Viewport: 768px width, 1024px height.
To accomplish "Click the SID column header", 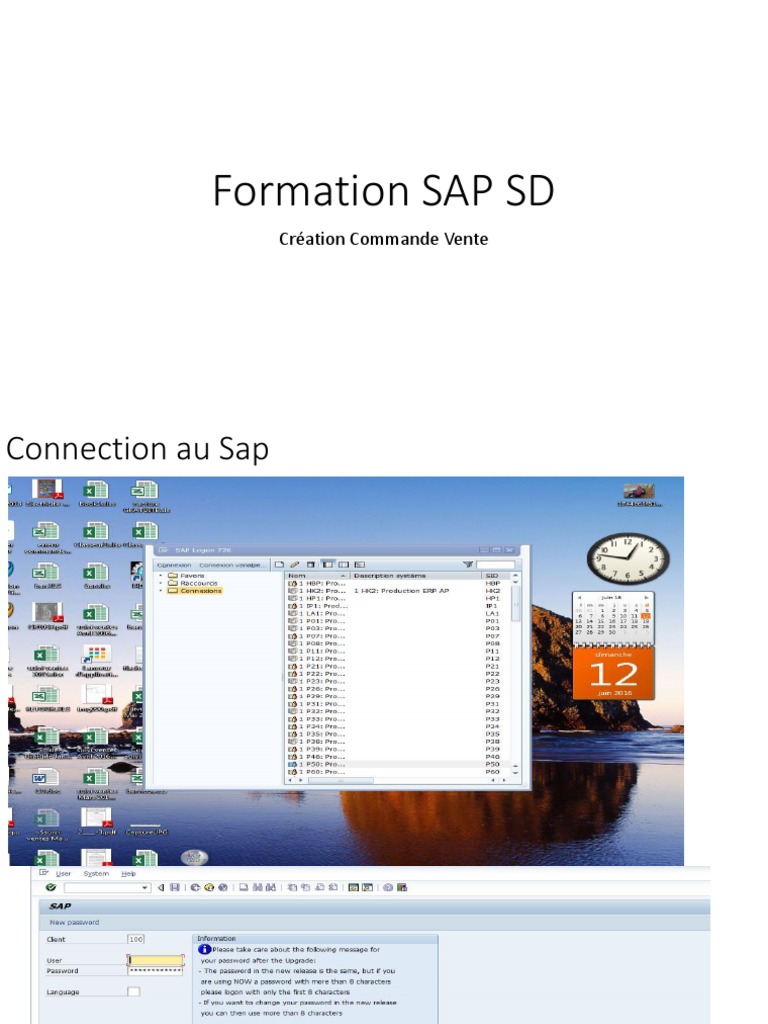I will click(x=496, y=575).
